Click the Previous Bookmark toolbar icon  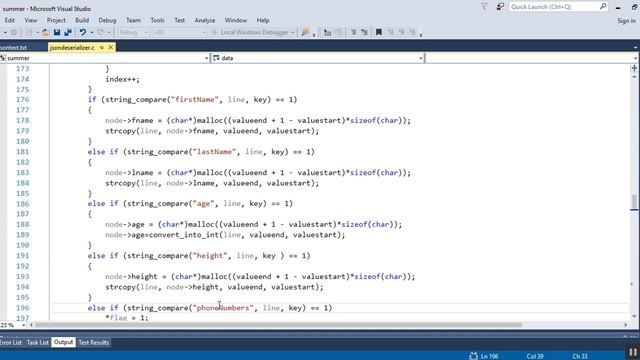[390, 32]
